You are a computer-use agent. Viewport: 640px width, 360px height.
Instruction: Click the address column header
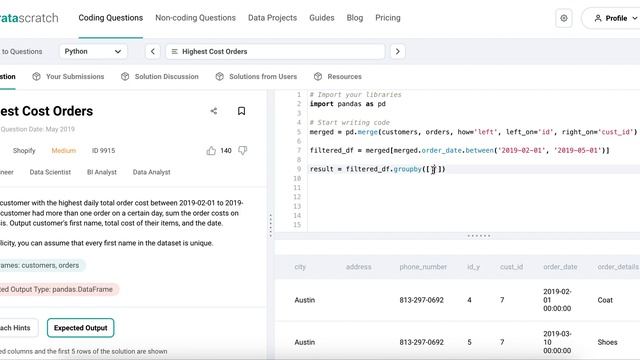(x=358, y=267)
